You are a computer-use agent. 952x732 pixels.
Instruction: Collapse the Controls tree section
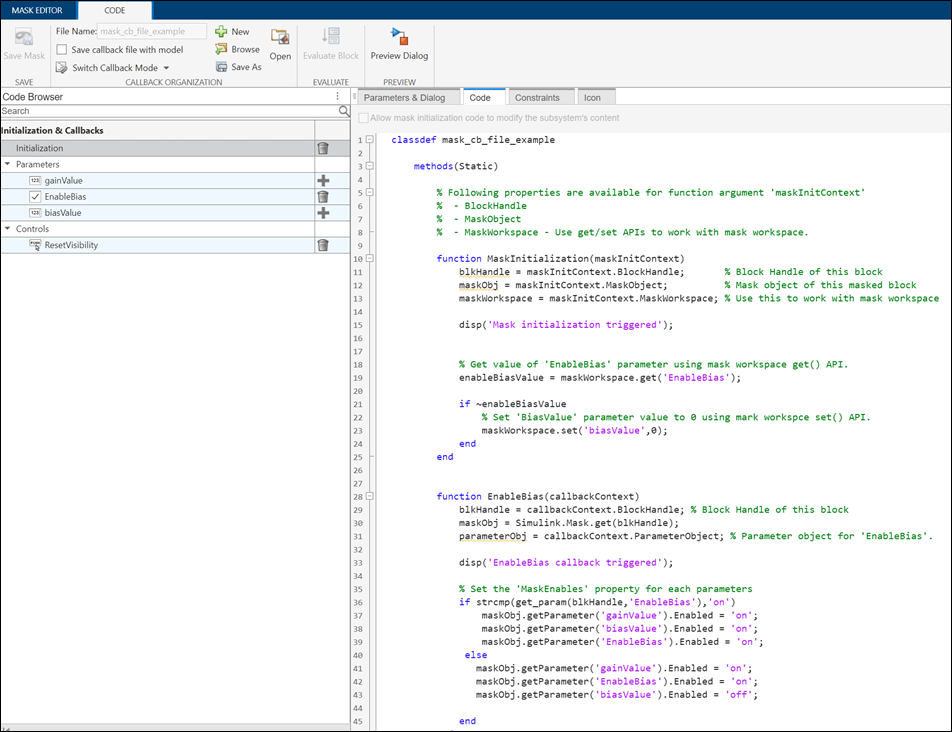tap(8, 229)
